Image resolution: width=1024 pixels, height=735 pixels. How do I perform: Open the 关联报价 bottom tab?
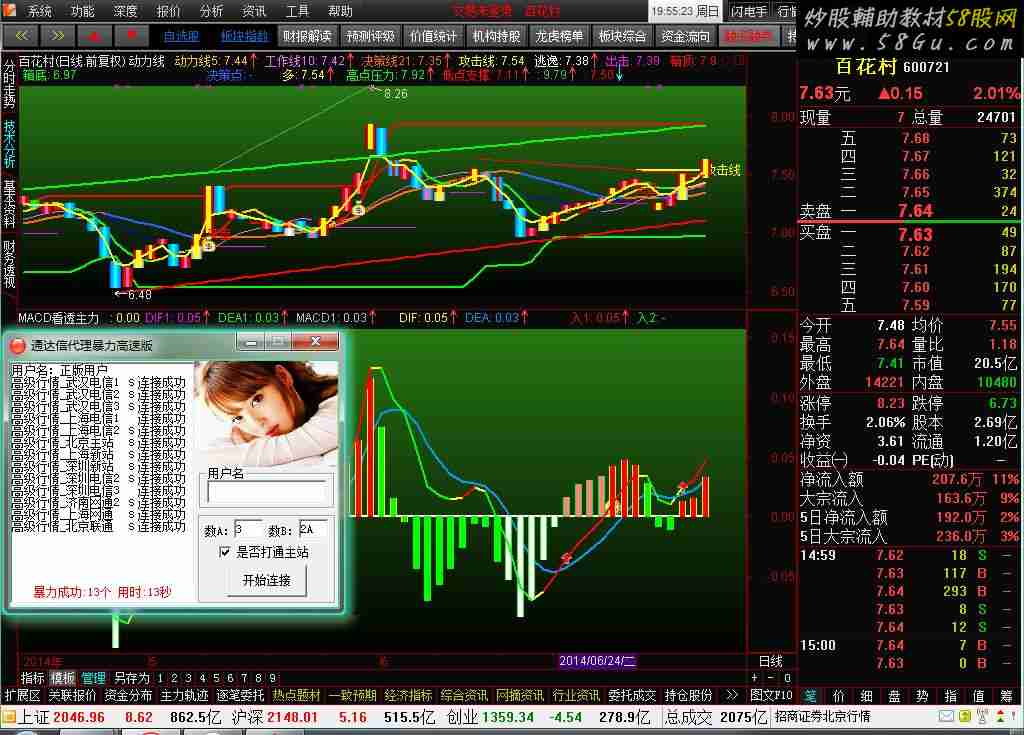72,696
